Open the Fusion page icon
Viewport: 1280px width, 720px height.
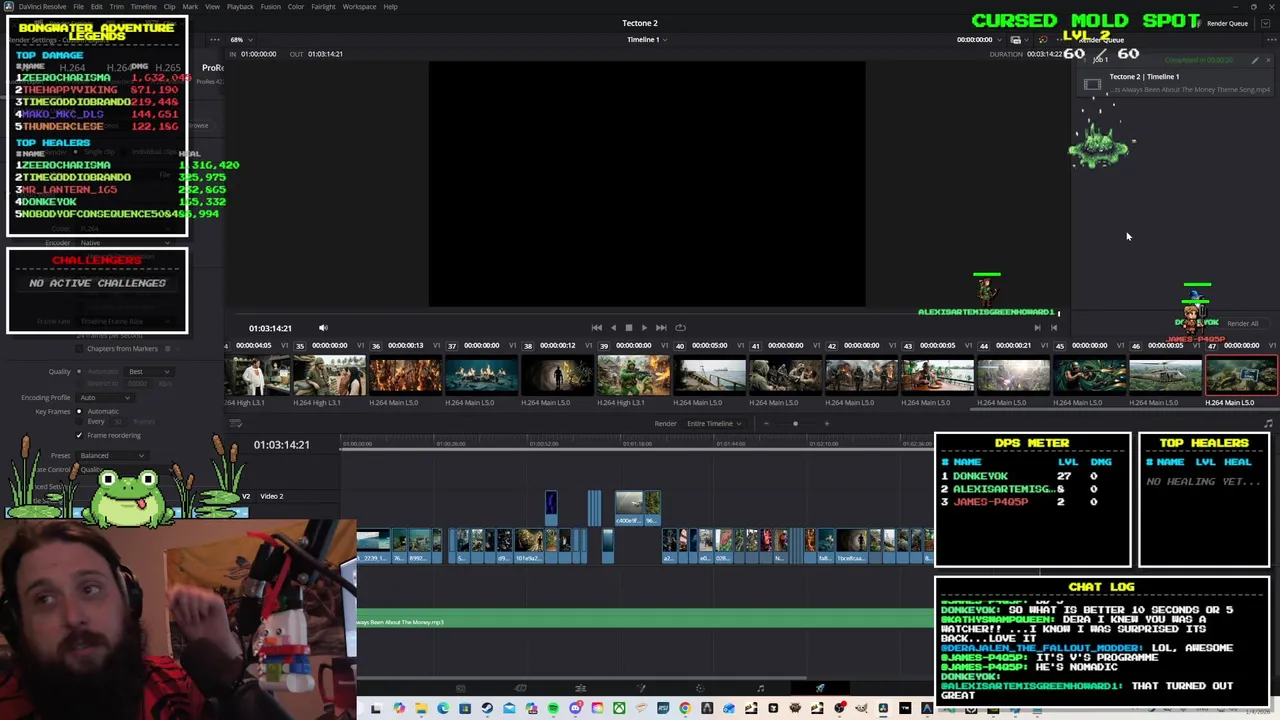click(x=640, y=688)
